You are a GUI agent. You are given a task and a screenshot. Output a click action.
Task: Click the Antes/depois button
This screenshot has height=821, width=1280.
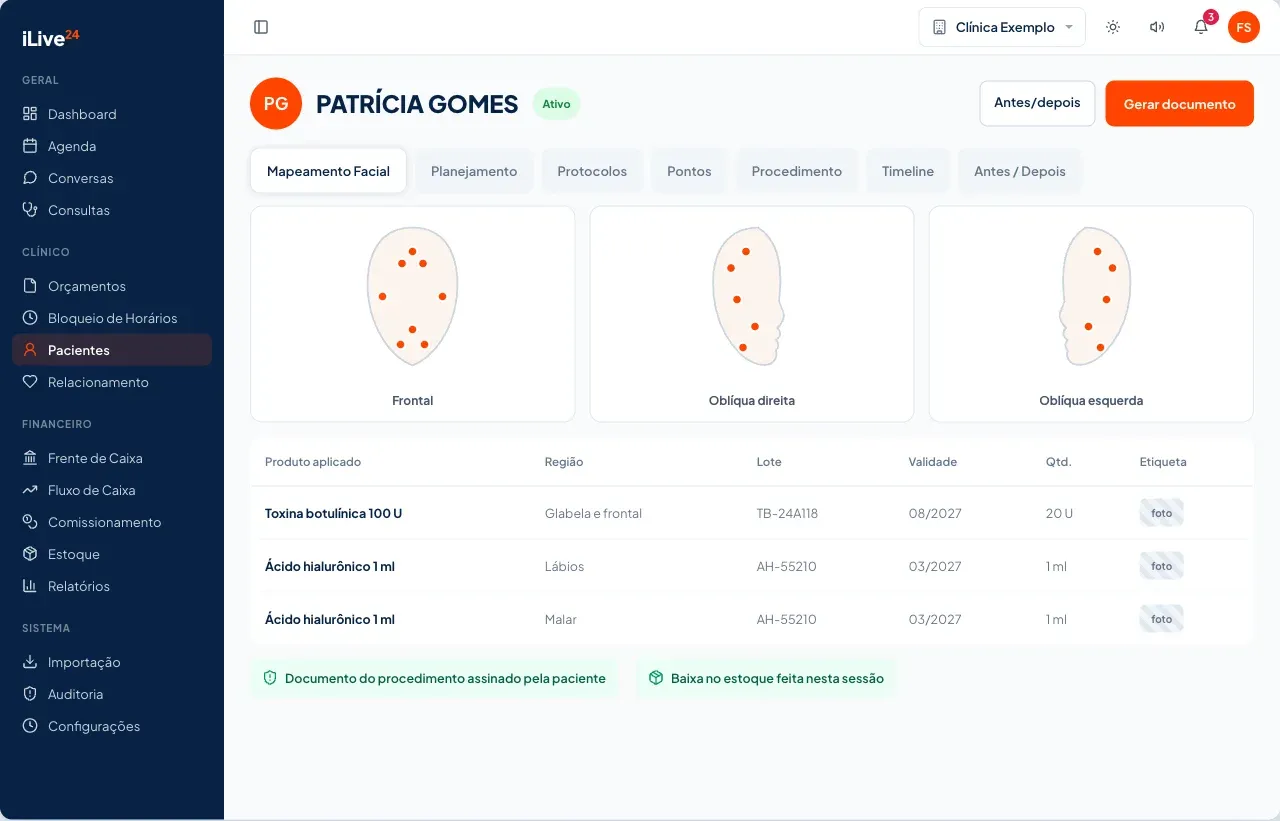(x=1037, y=103)
